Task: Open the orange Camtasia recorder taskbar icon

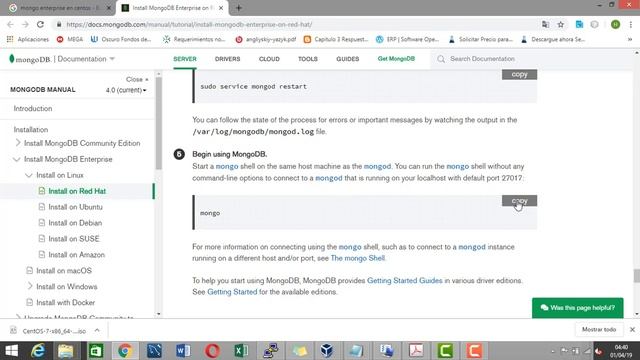Action: pyautogui.click(x=474, y=351)
